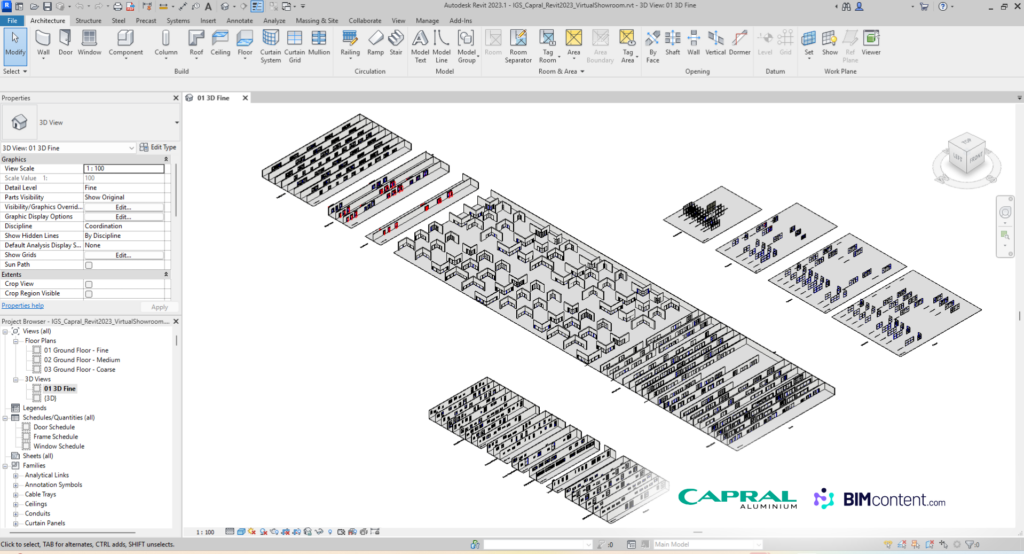Select the Room Separator tool
This screenshot has height=554, width=1024.
518,46
